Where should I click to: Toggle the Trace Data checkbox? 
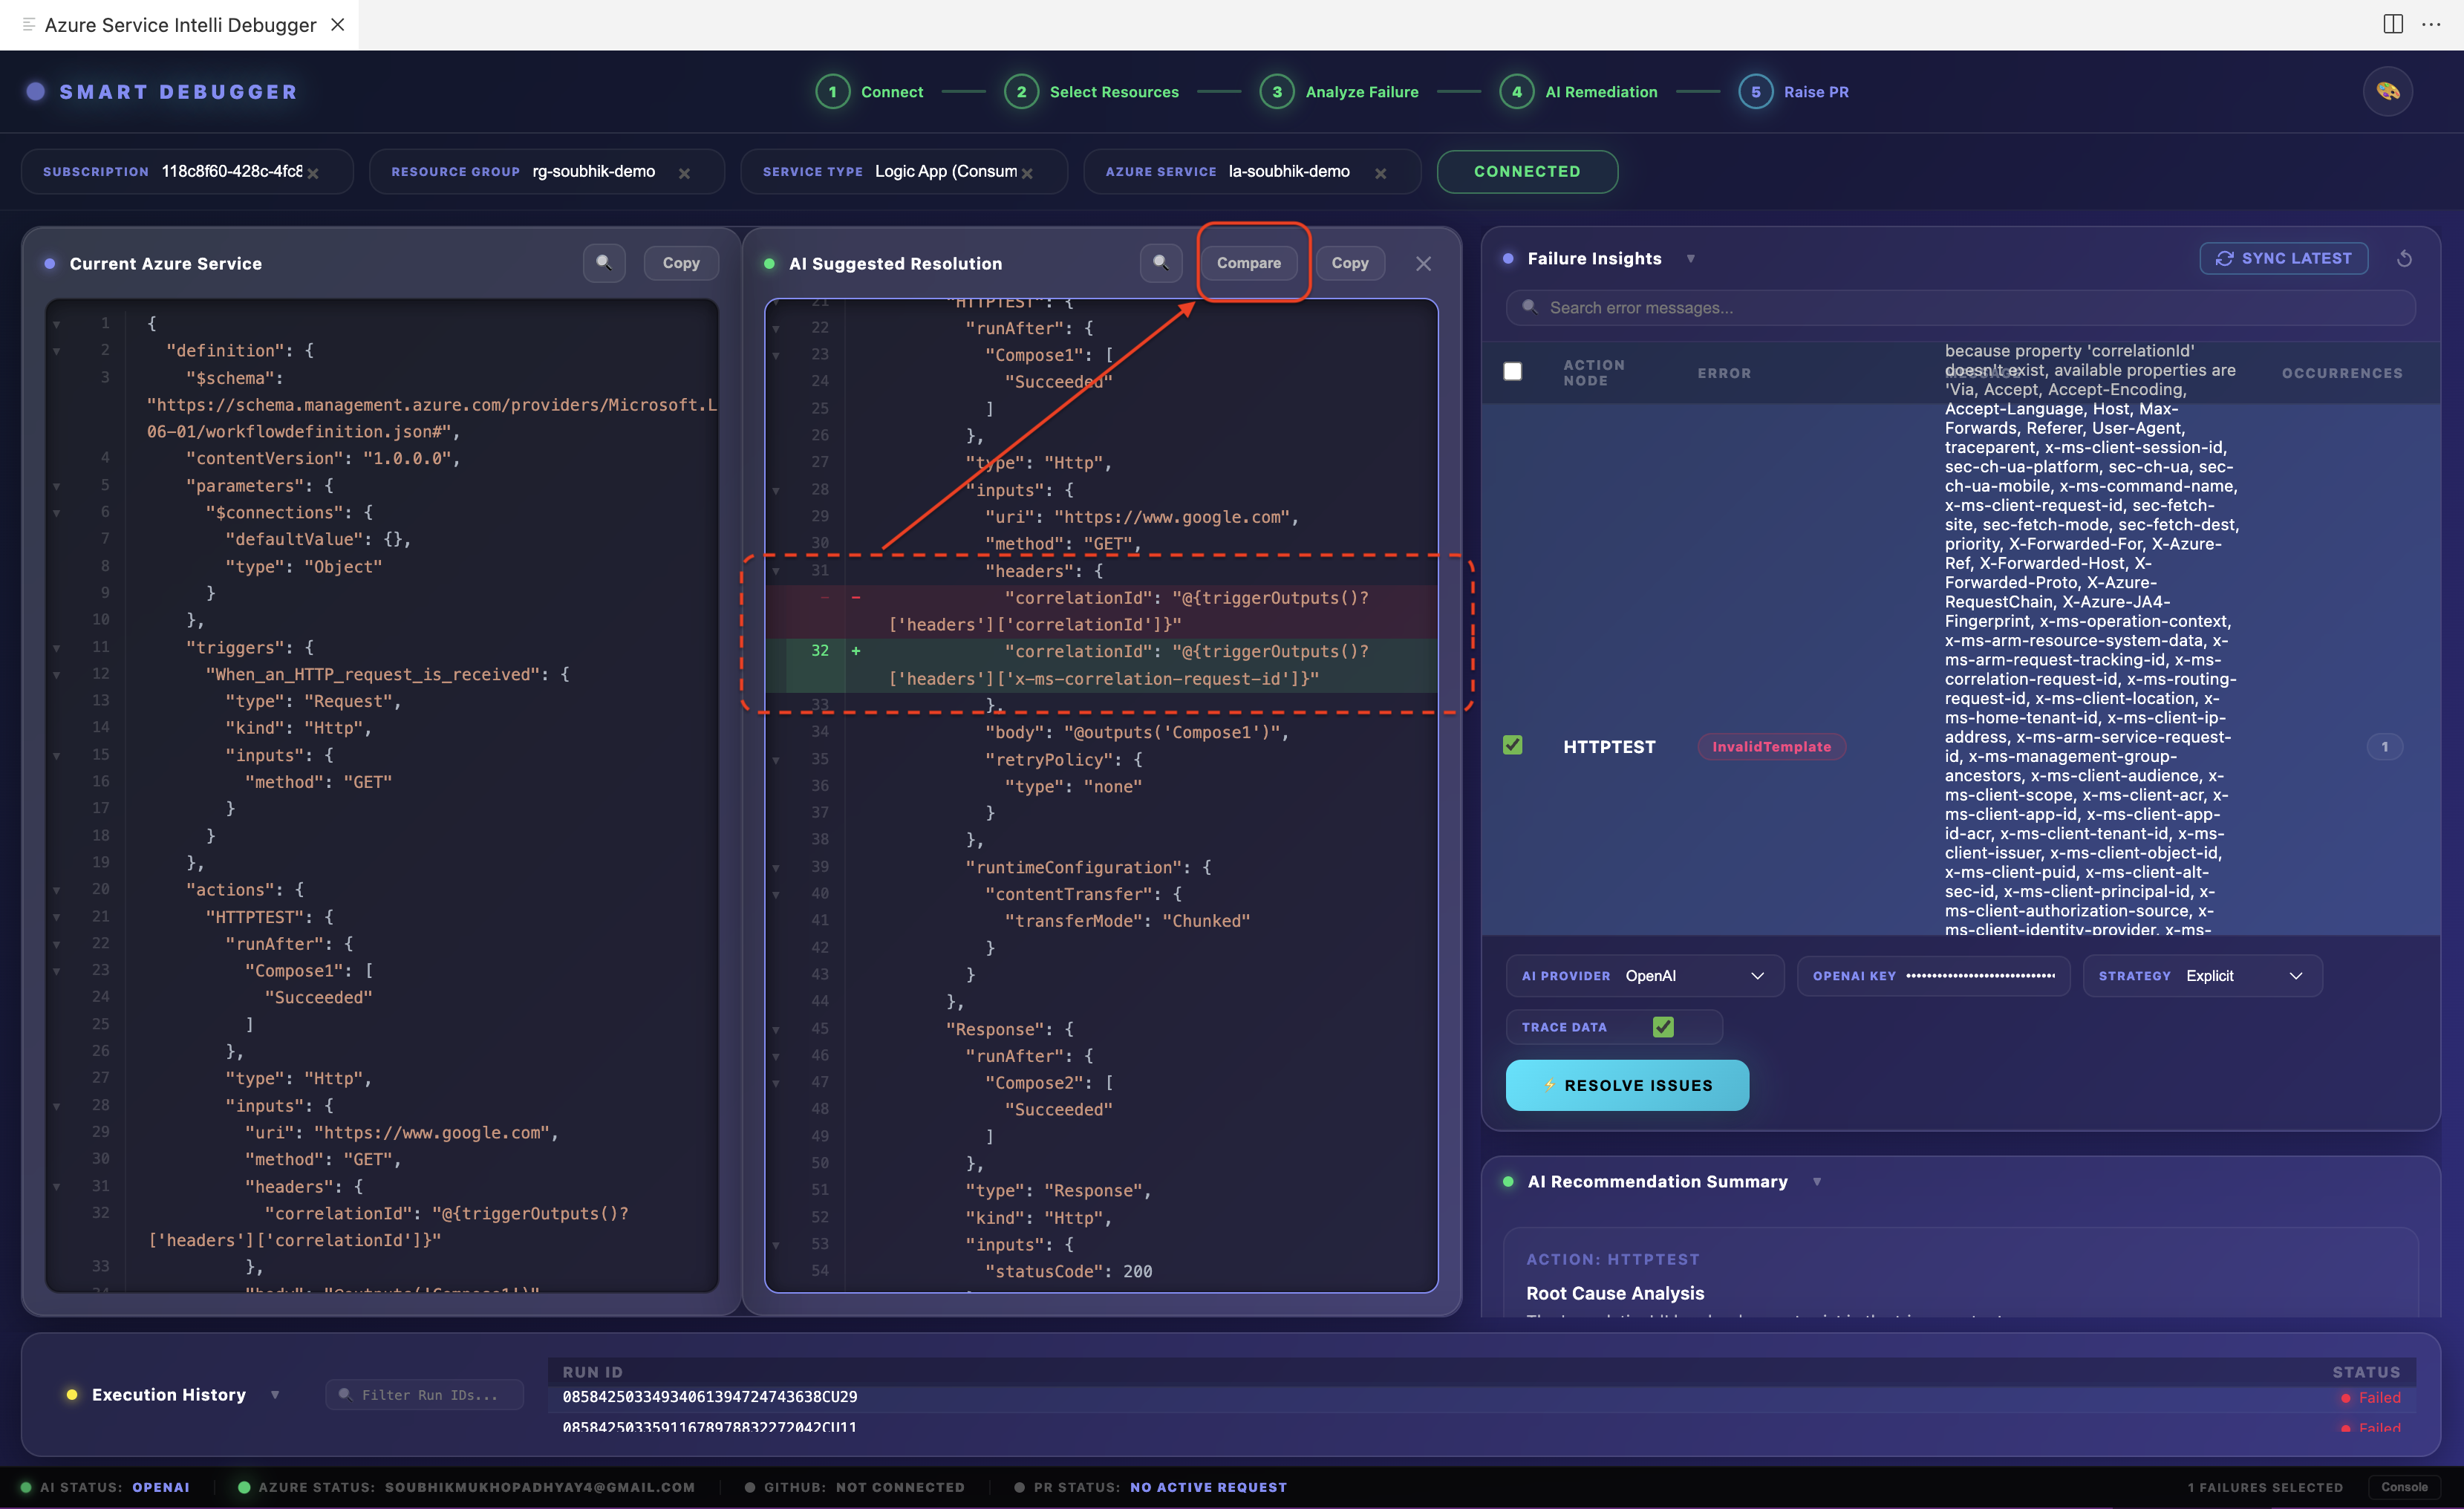[1663, 1027]
